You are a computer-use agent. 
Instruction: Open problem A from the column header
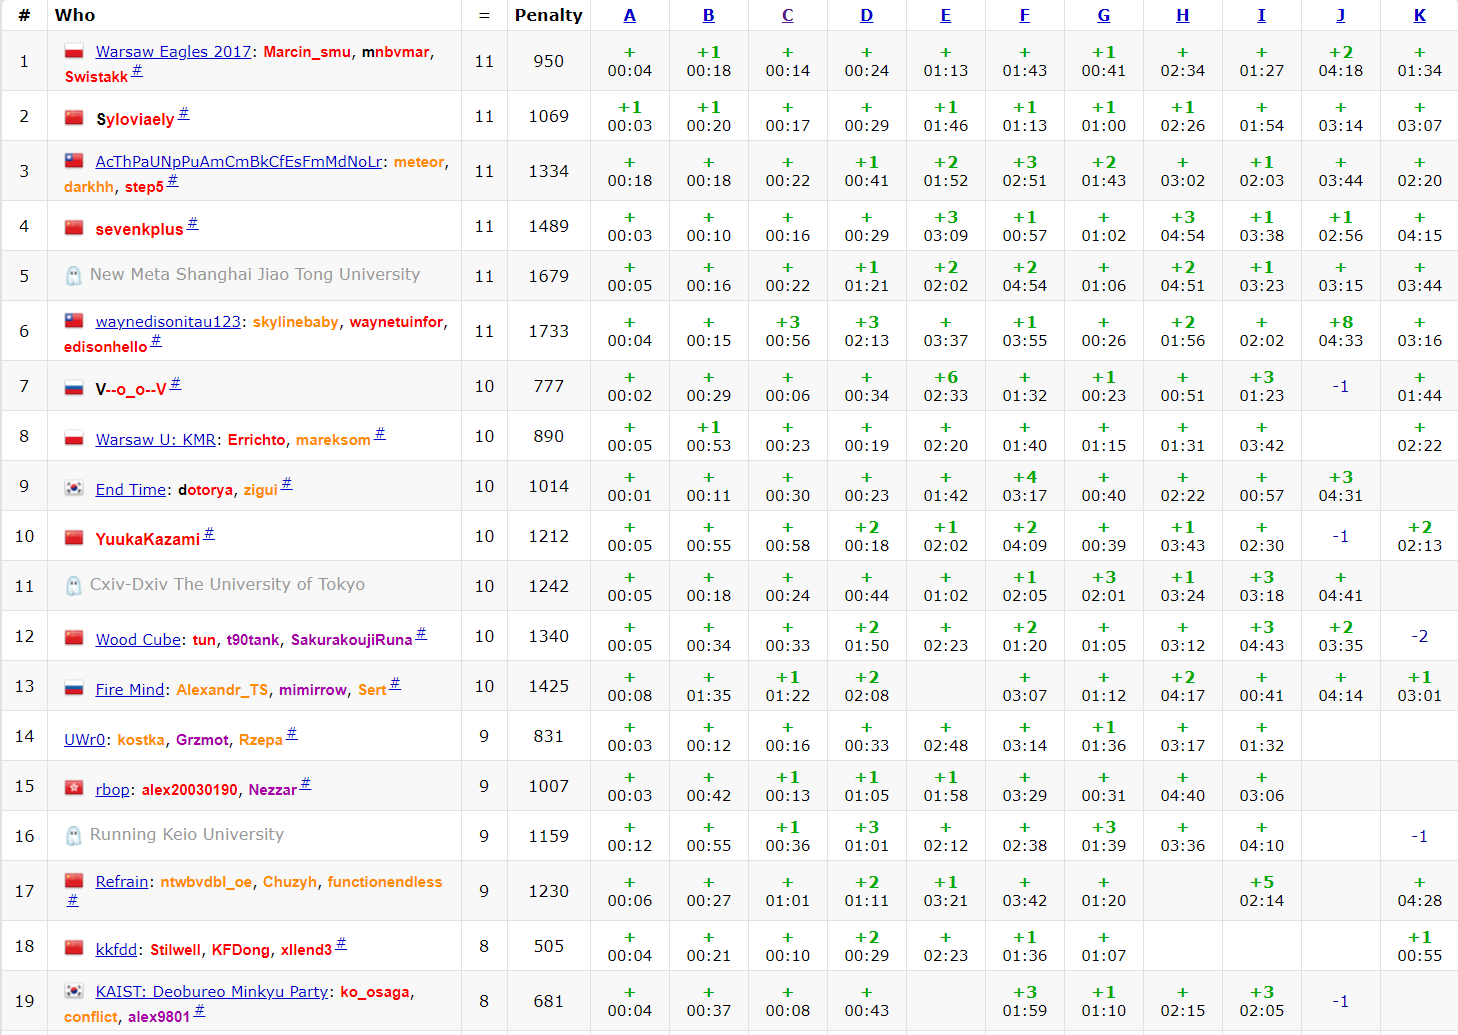[629, 15]
